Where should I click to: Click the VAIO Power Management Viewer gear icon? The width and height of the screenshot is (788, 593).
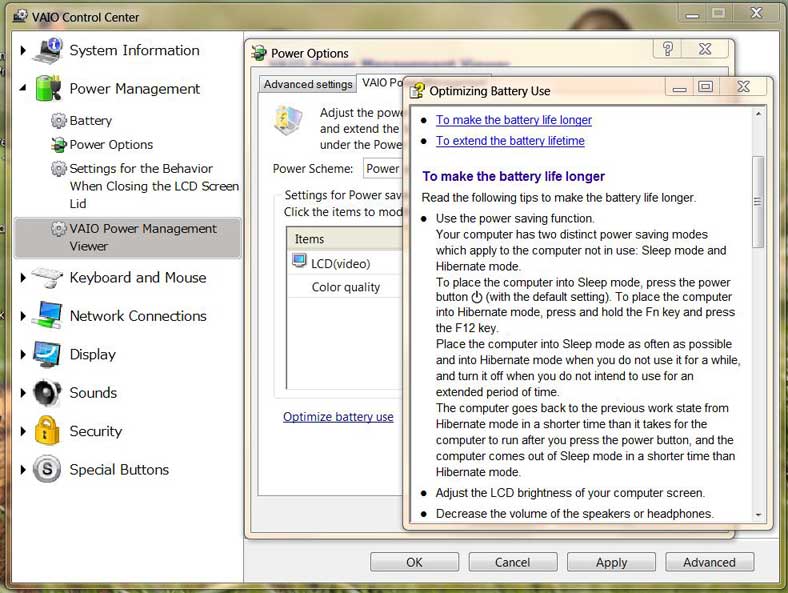click(x=59, y=229)
